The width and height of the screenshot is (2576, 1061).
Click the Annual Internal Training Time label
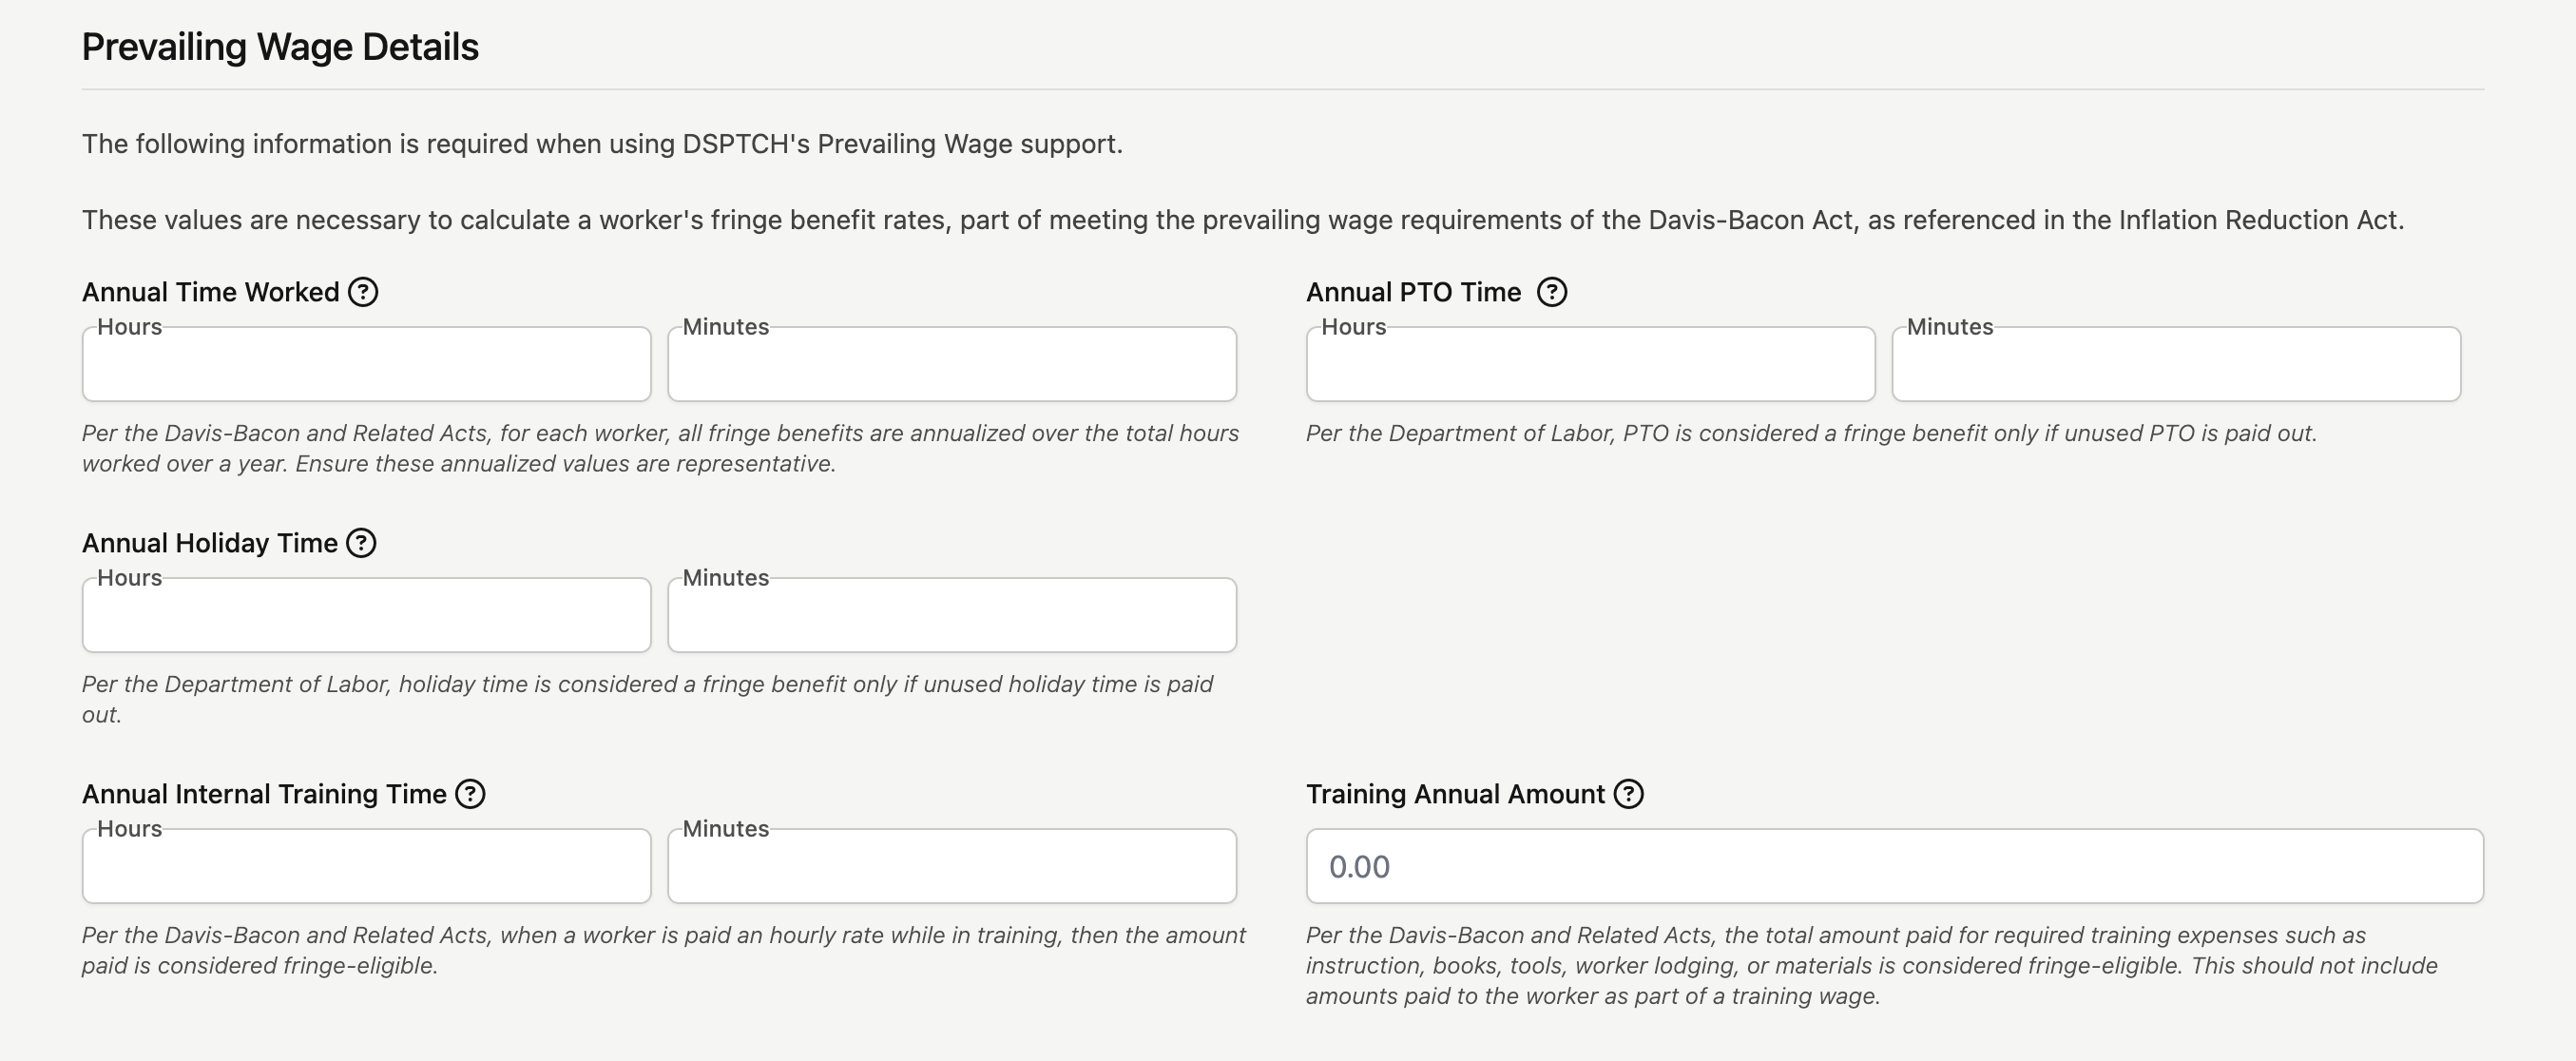(x=264, y=794)
